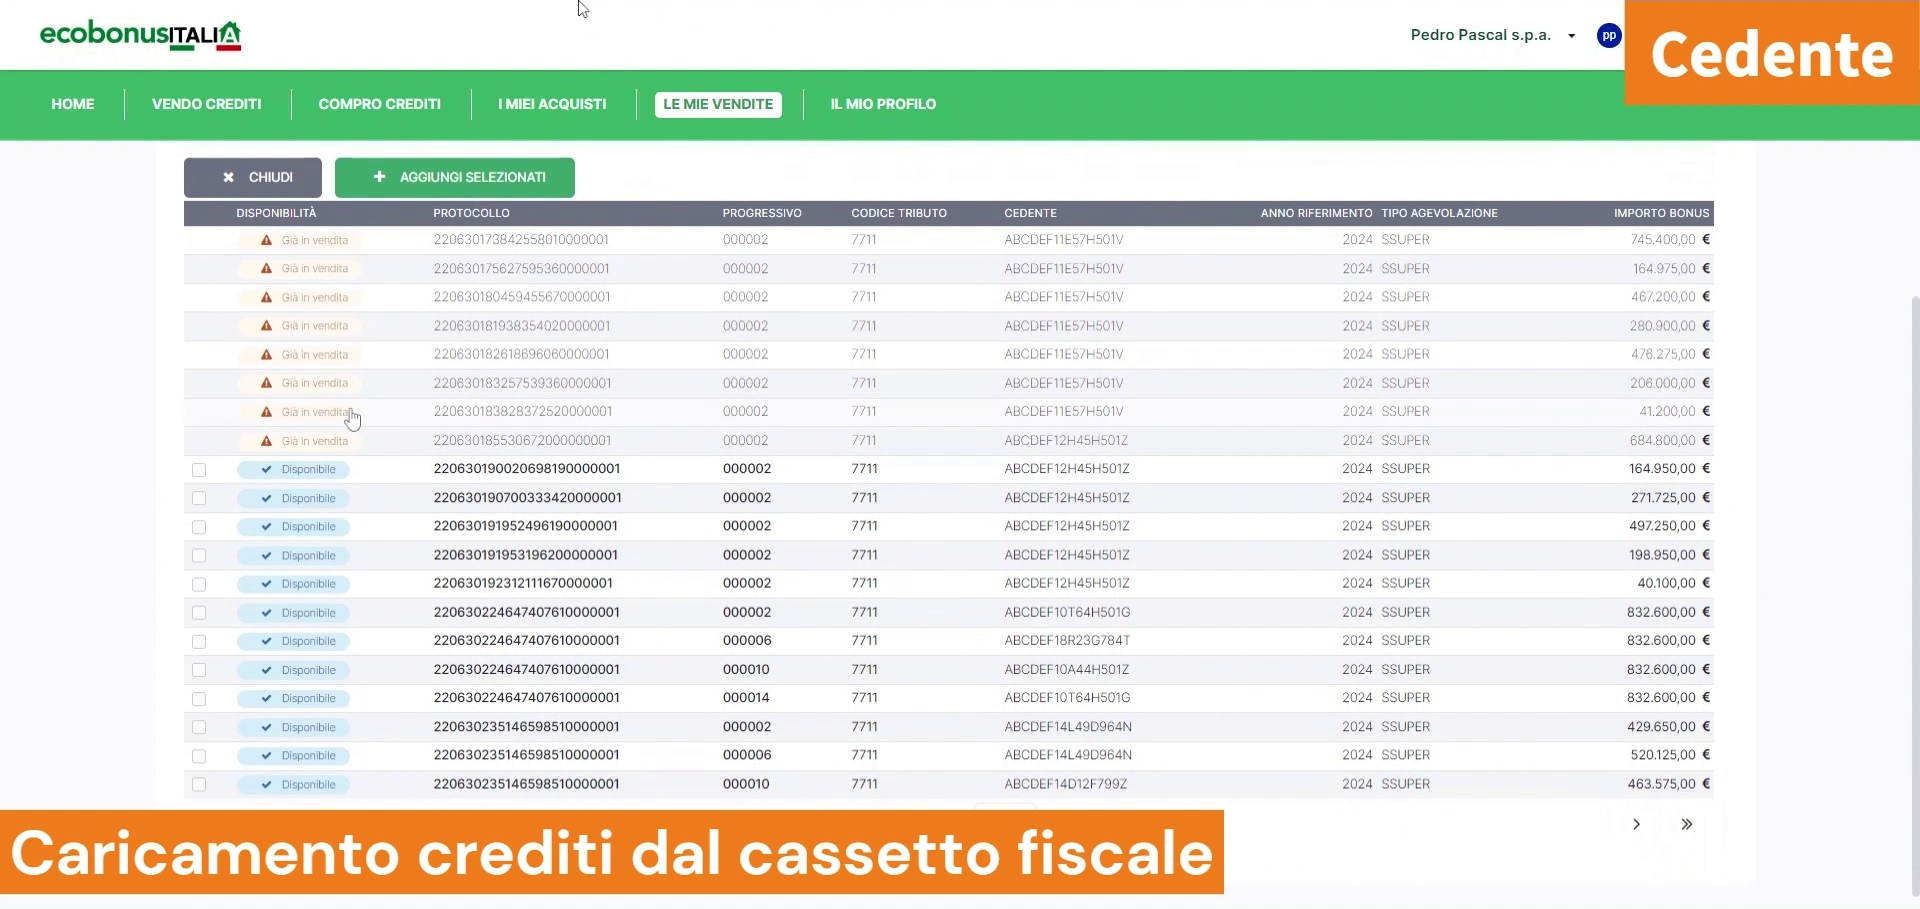The height and width of the screenshot is (909, 1920).
Task: Check the row with cedente ABCDEF18R23G784T
Action: tap(199, 642)
